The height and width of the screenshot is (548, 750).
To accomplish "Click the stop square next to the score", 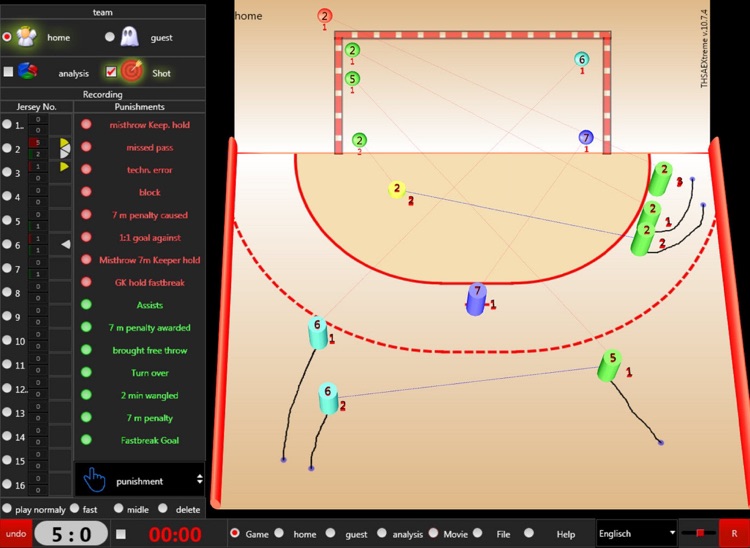I will click(121, 534).
